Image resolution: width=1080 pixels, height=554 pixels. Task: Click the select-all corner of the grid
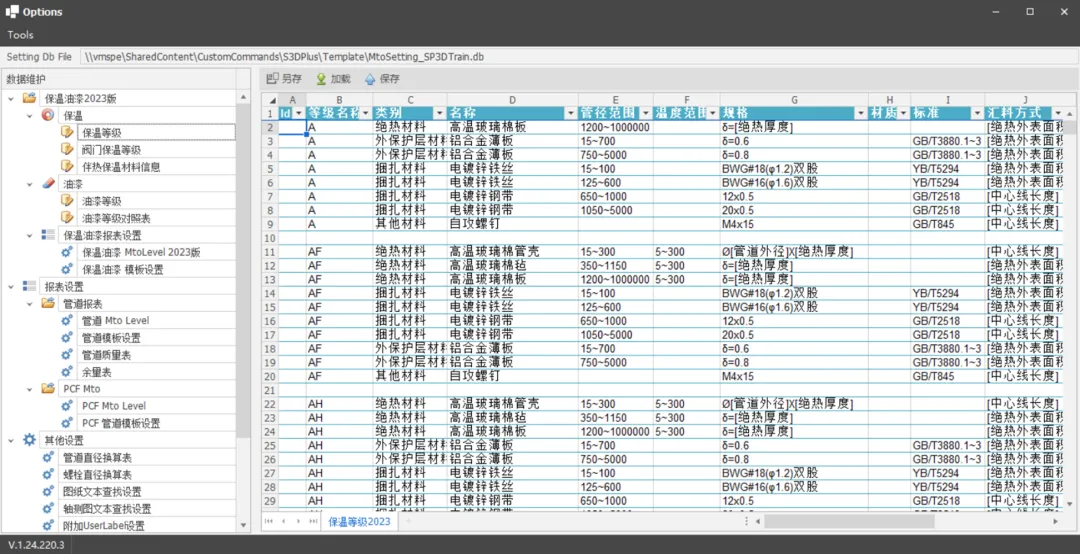click(x=269, y=100)
